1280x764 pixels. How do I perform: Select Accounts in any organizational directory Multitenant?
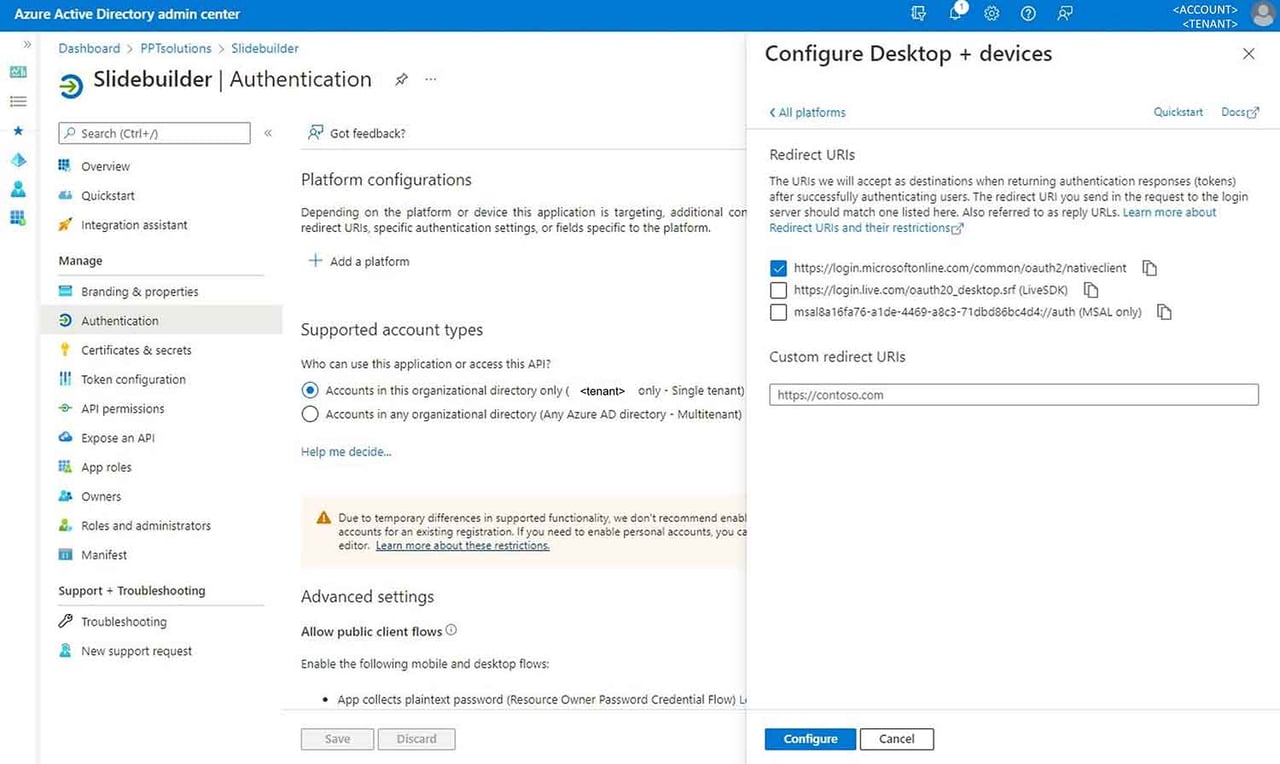coord(310,414)
